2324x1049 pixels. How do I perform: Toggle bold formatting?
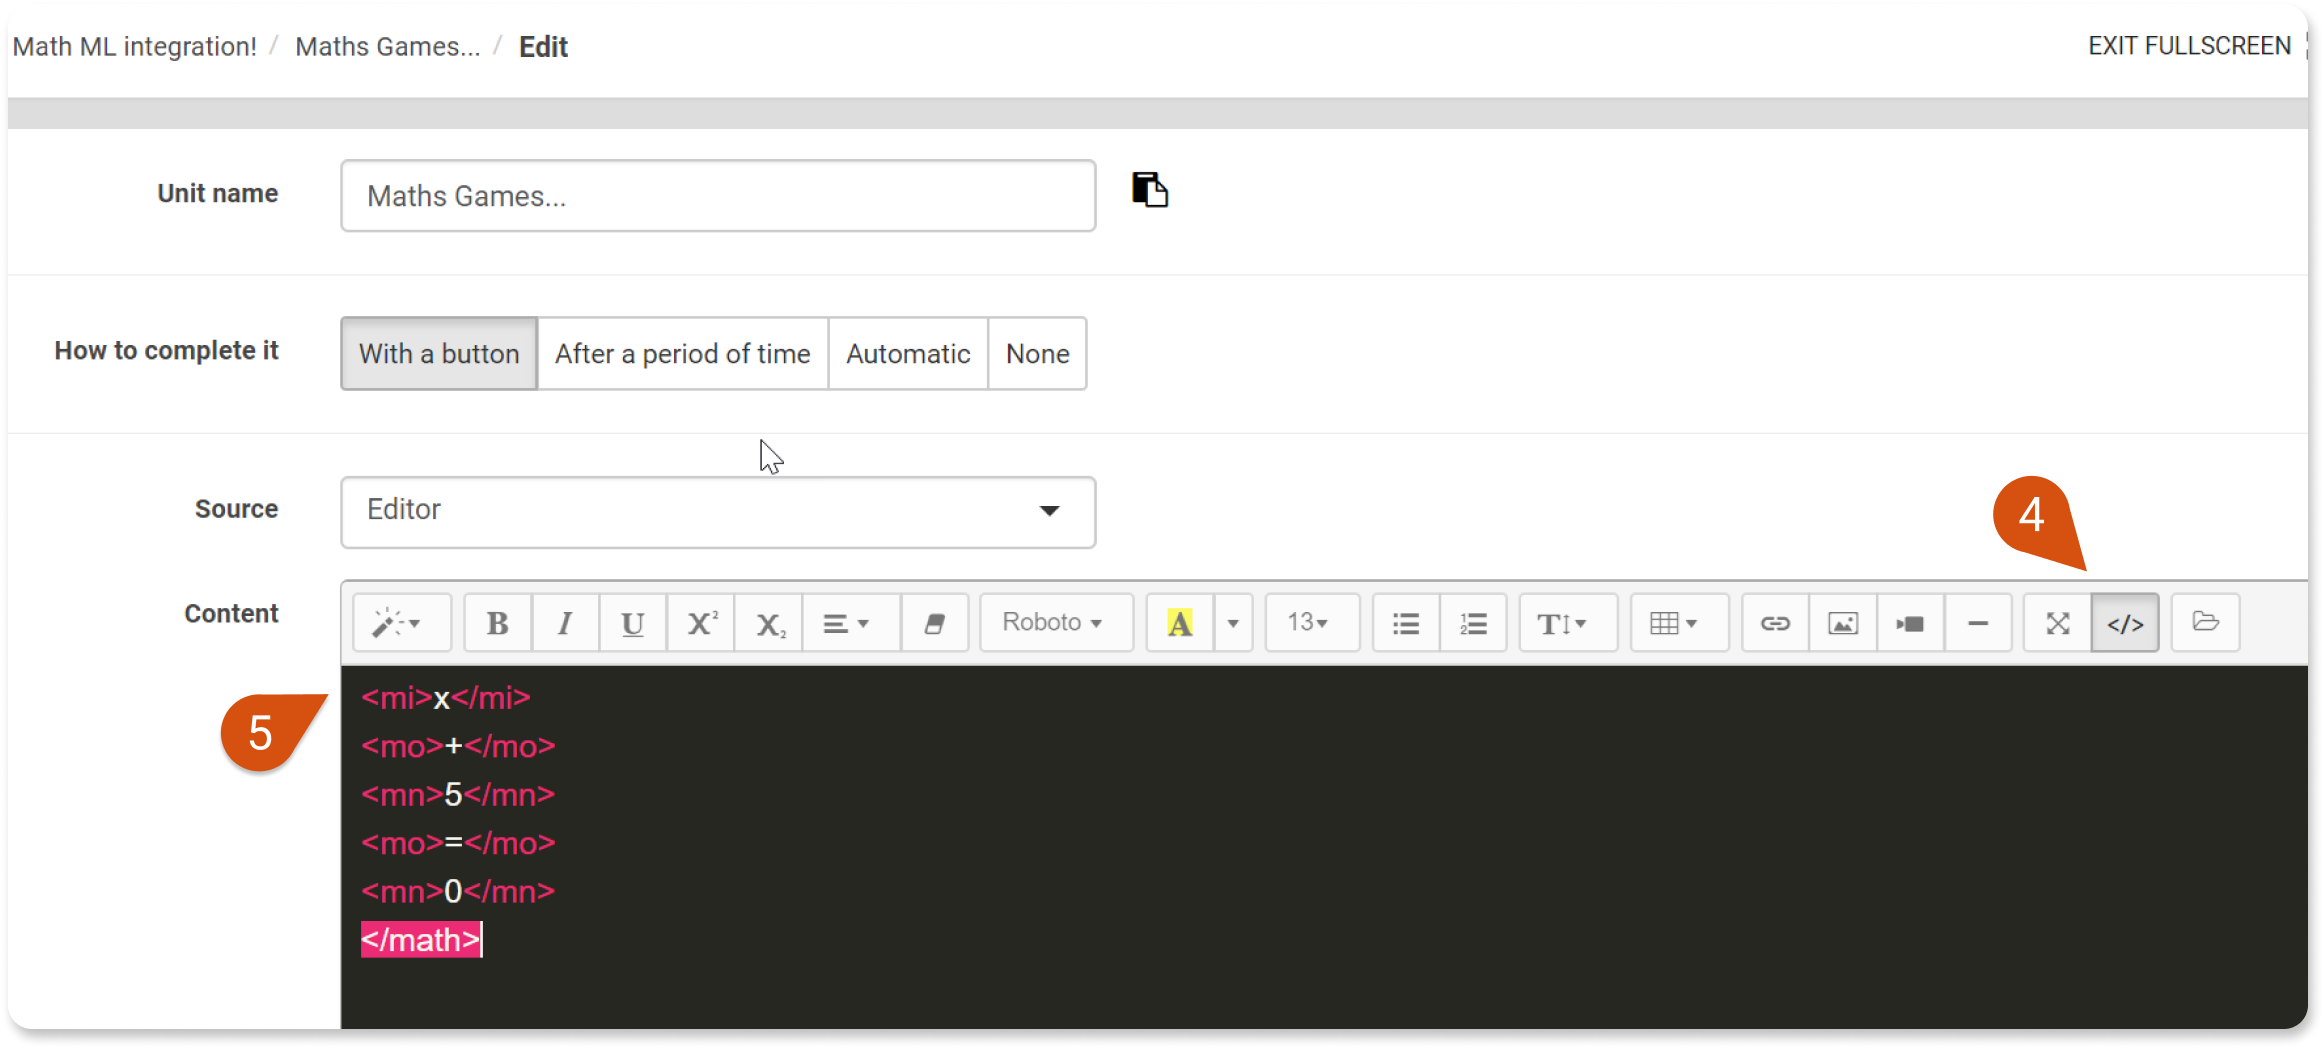tap(498, 623)
